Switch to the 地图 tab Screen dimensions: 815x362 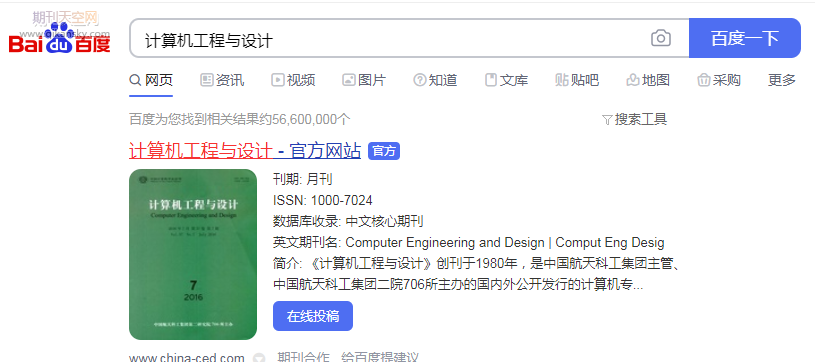tap(648, 80)
